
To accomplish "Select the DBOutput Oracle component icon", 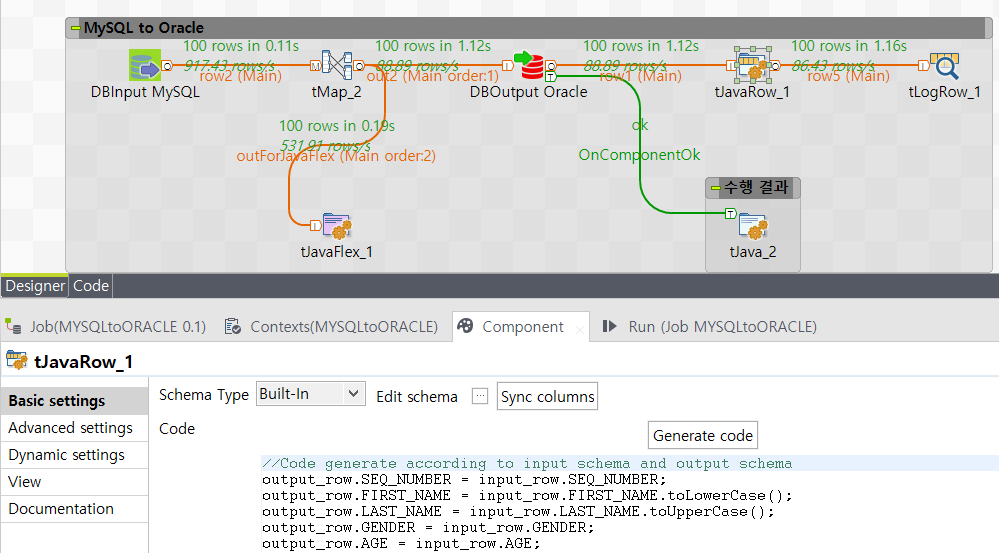I will (529, 65).
